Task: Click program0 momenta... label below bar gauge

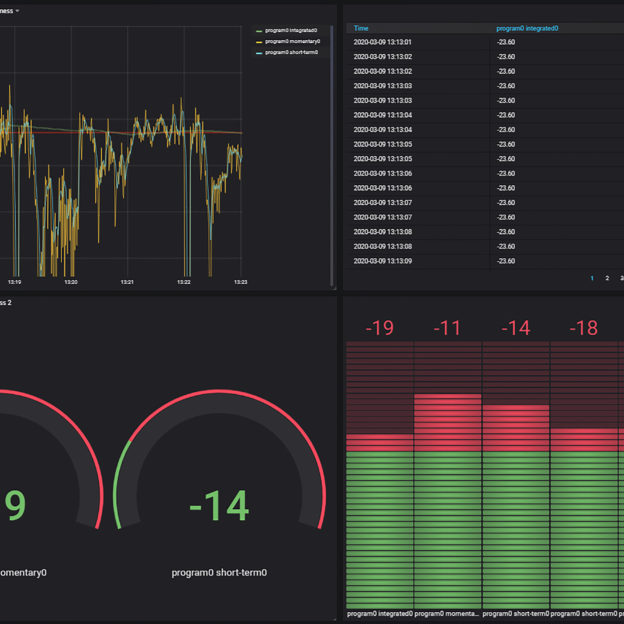Action: tap(447, 614)
